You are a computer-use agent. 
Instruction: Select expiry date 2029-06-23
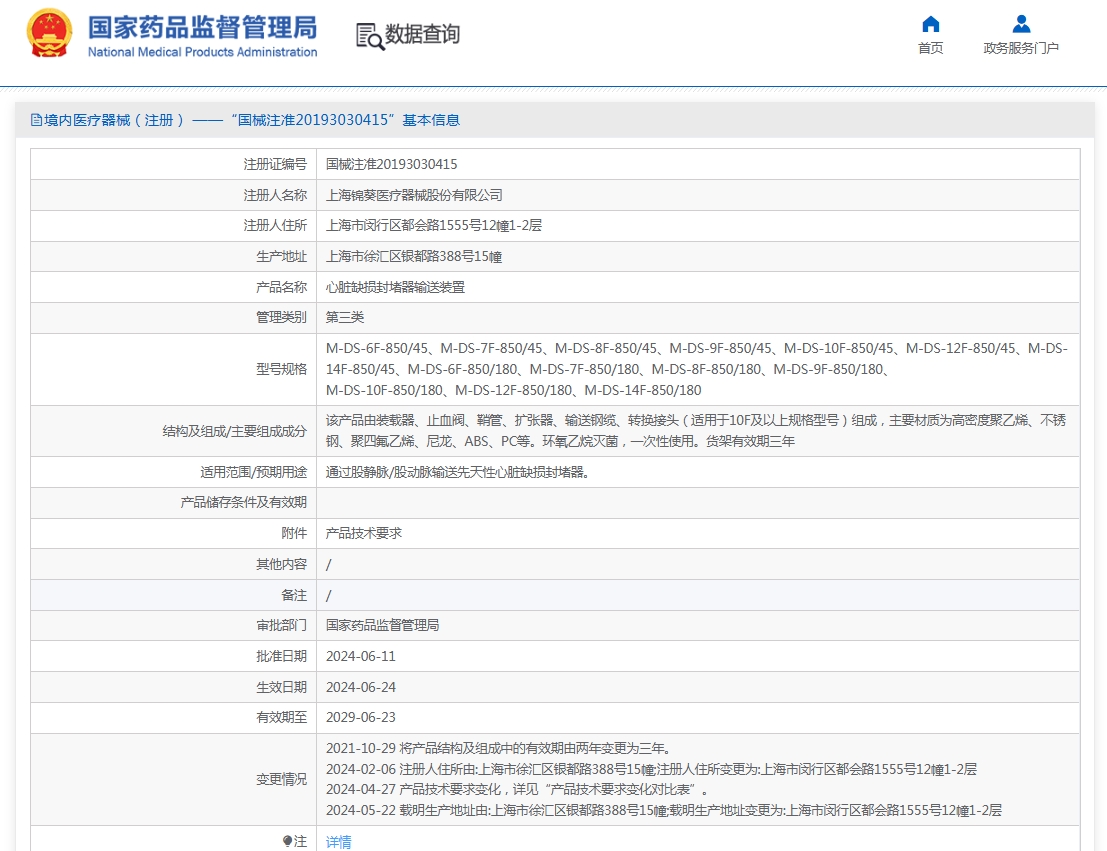pos(361,718)
